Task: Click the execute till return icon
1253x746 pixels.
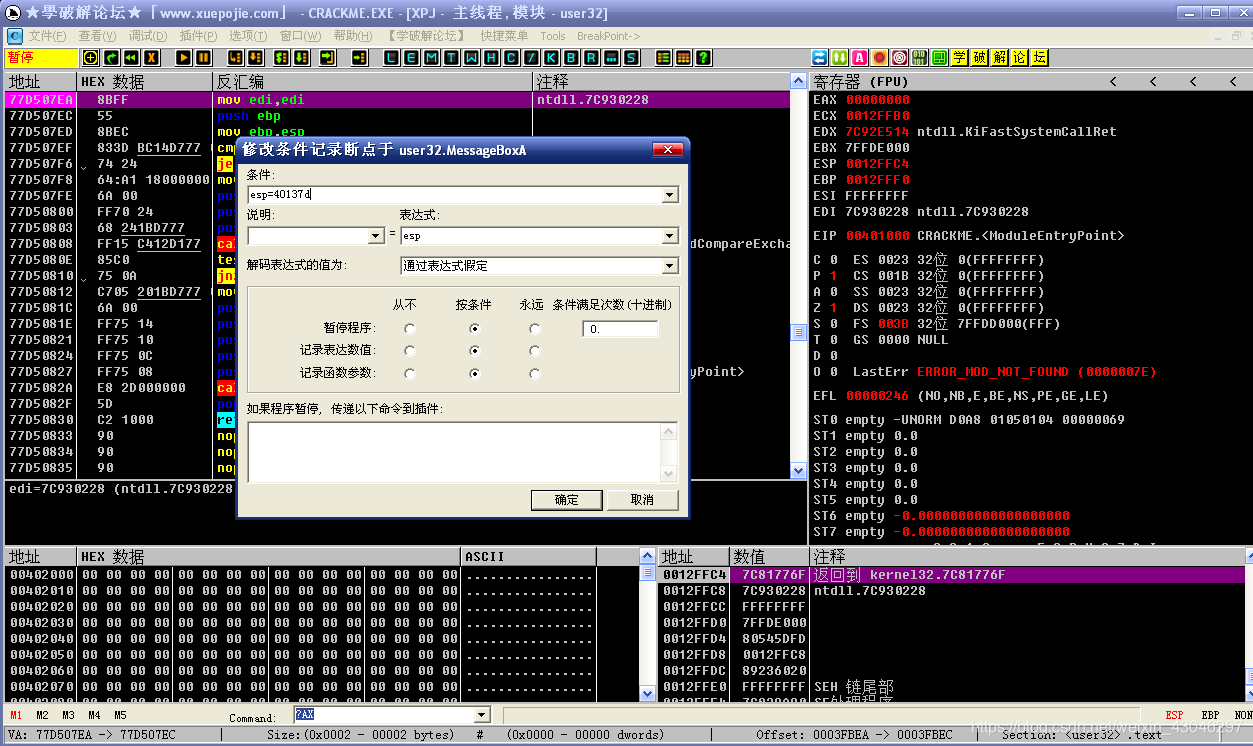Action: pyautogui.click(x=326, y=58)
